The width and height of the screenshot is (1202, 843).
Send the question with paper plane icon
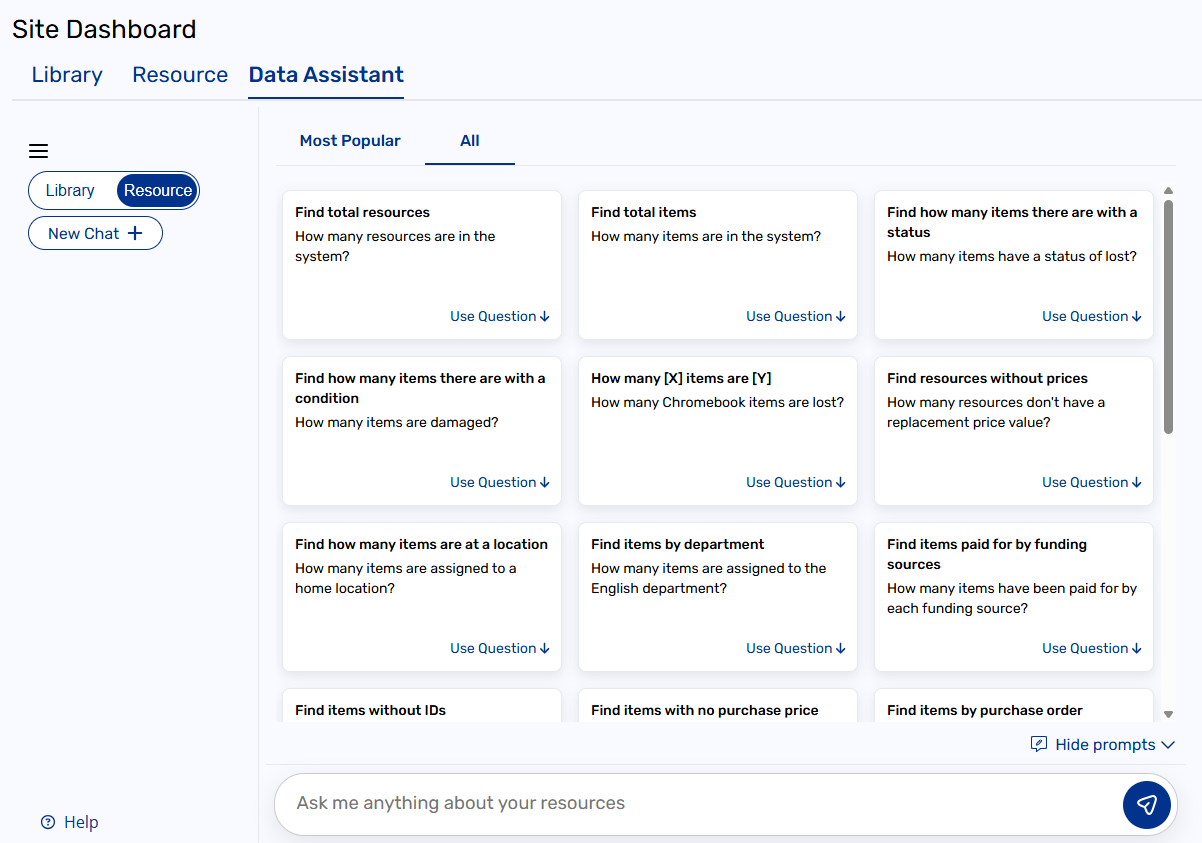(x=1147, y=805)
